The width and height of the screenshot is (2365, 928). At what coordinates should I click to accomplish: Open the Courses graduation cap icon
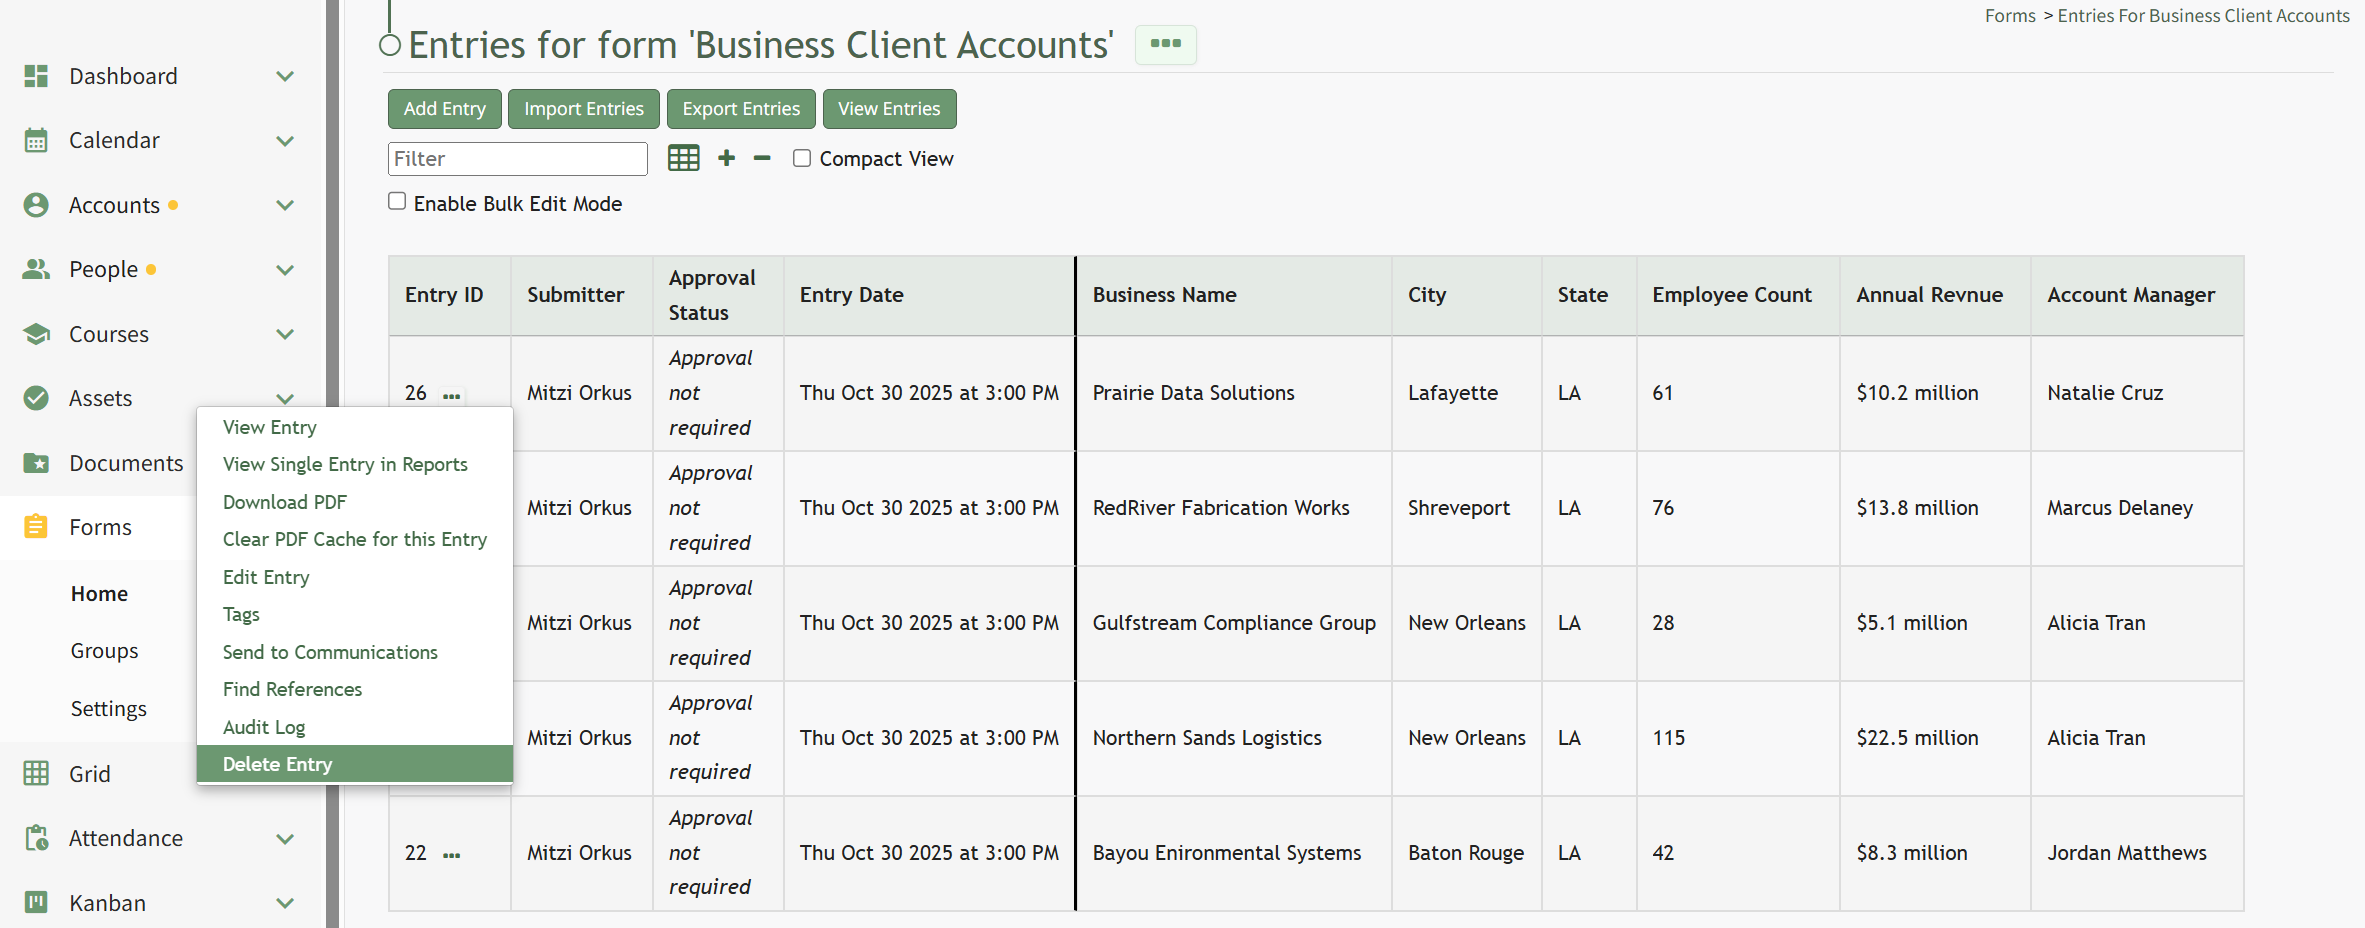tap(36, 334)
